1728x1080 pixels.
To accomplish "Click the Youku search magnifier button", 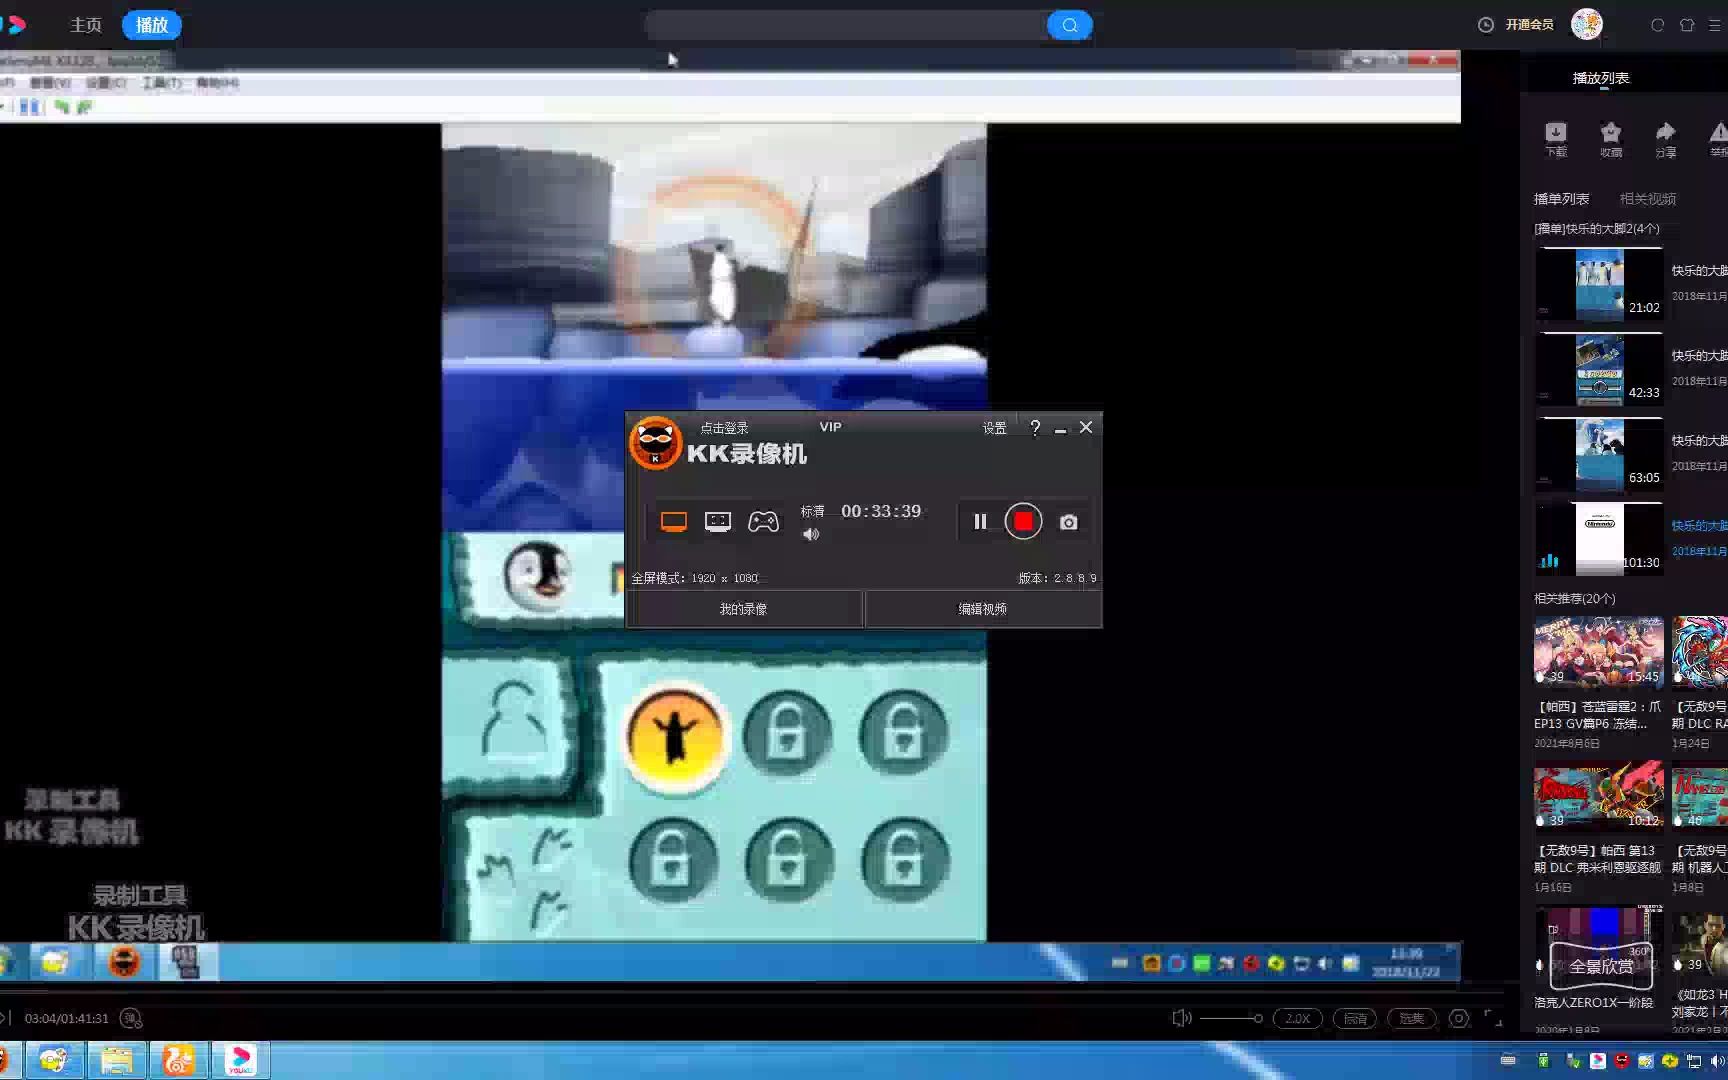I will point(1069,25).
